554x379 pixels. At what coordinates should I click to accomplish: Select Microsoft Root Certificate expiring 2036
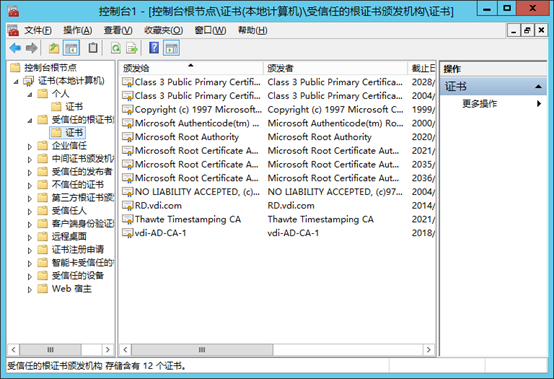278,178
